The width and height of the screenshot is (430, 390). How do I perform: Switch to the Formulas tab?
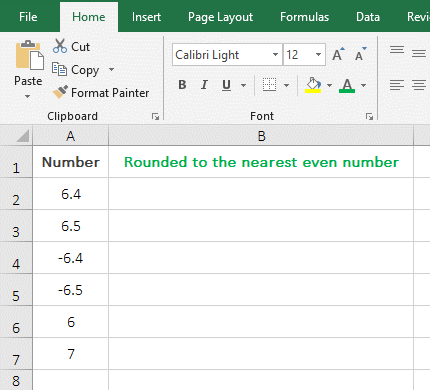pyautogui.click(x=304, y=17)
